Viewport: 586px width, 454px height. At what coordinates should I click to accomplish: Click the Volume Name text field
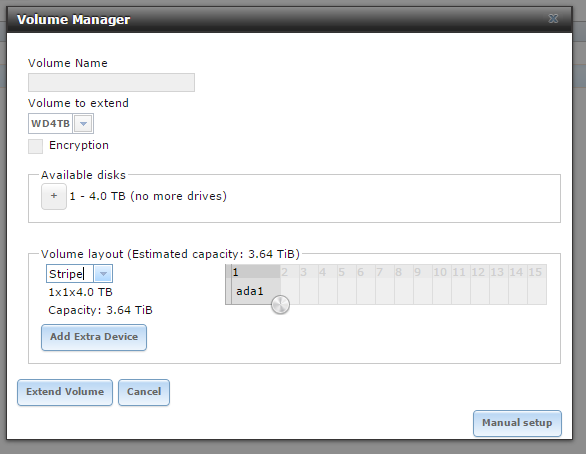point(111,82)
